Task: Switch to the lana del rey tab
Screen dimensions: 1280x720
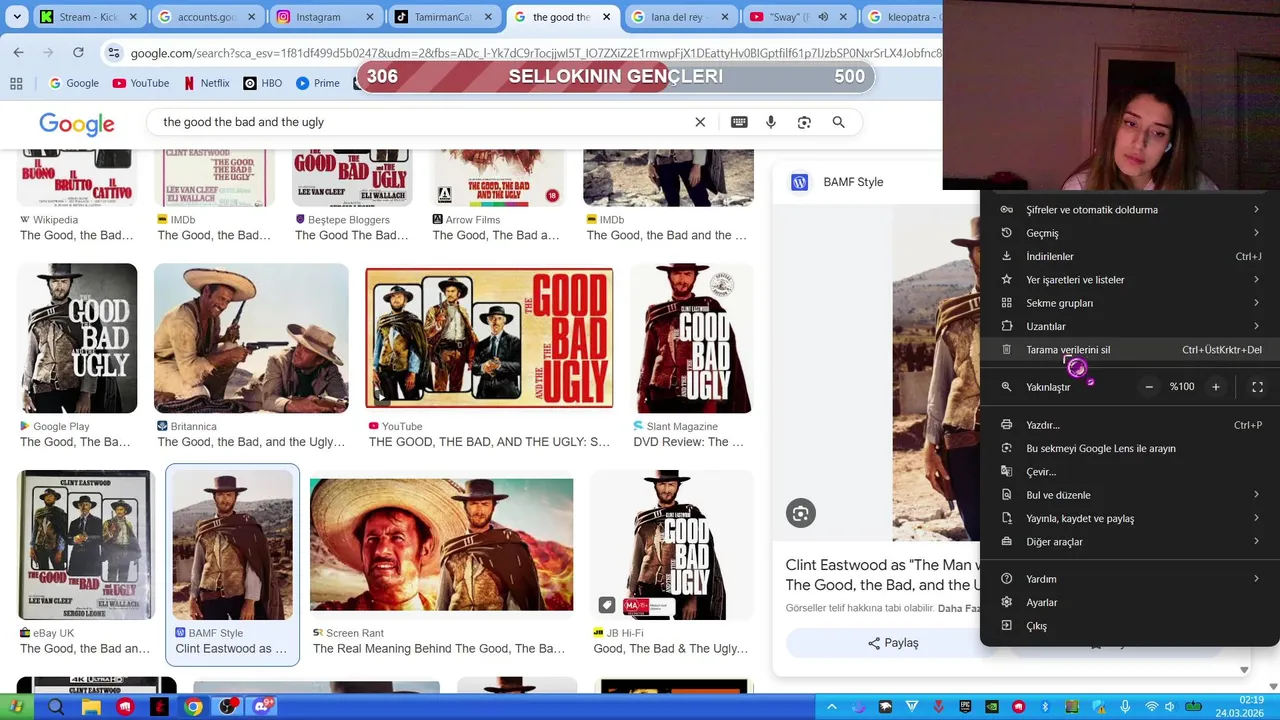Action: [x=680, y=17]
